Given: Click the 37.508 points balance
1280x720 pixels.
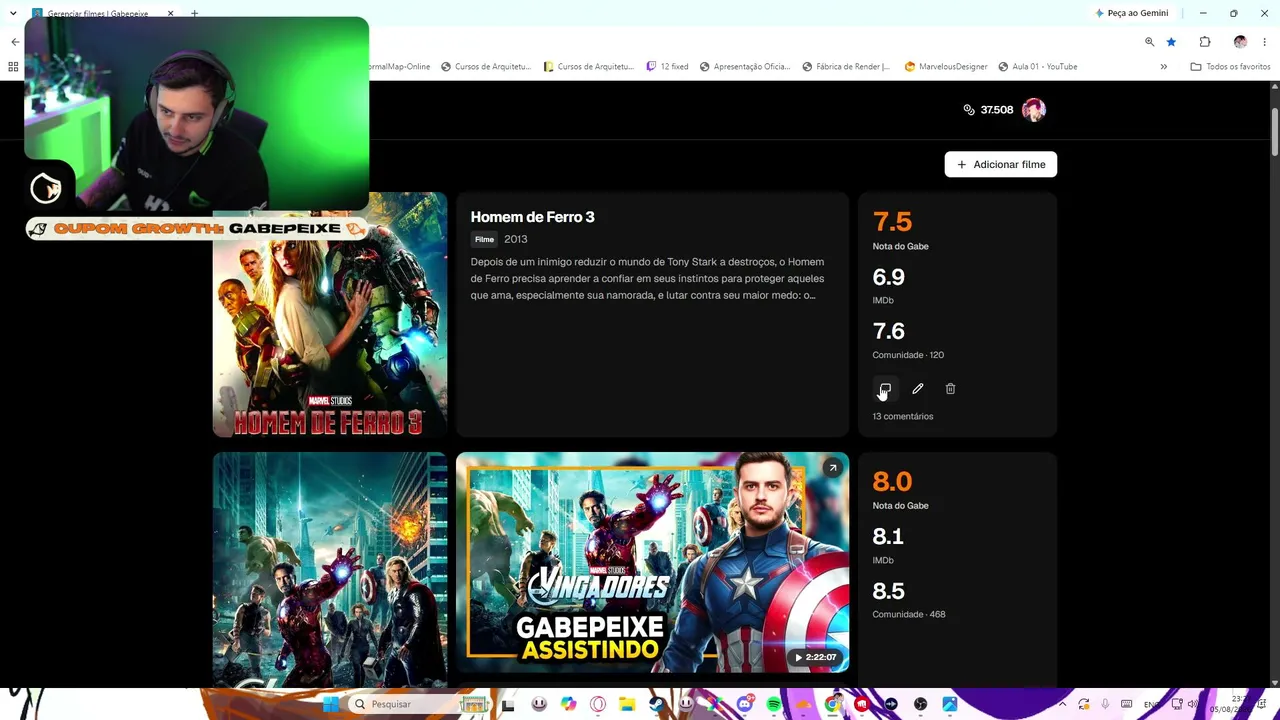Looking at the screenshot, I should coord(997,110).
